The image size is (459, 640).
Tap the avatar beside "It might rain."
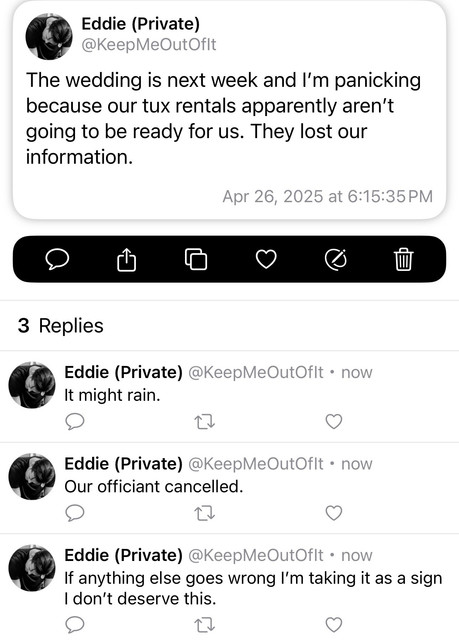(x=32, y=385)
